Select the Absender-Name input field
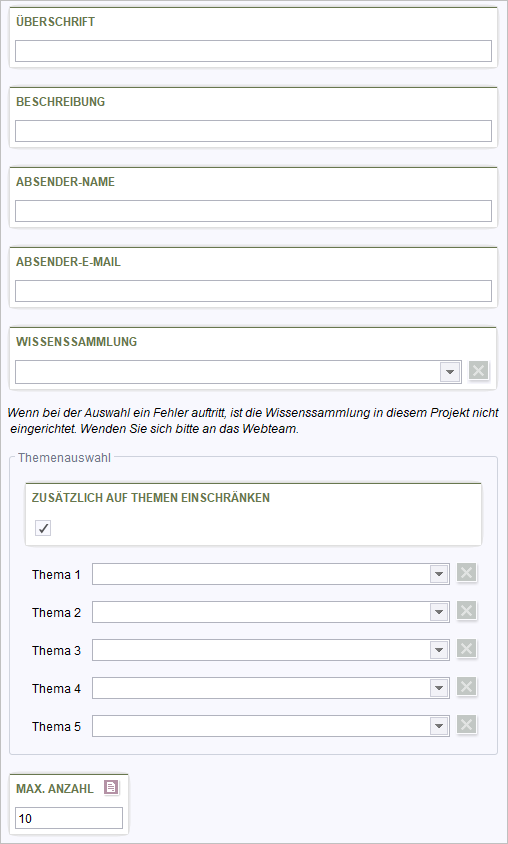This screenshot has width=508, height=844. pyautogui.click(x=253, y=211)
